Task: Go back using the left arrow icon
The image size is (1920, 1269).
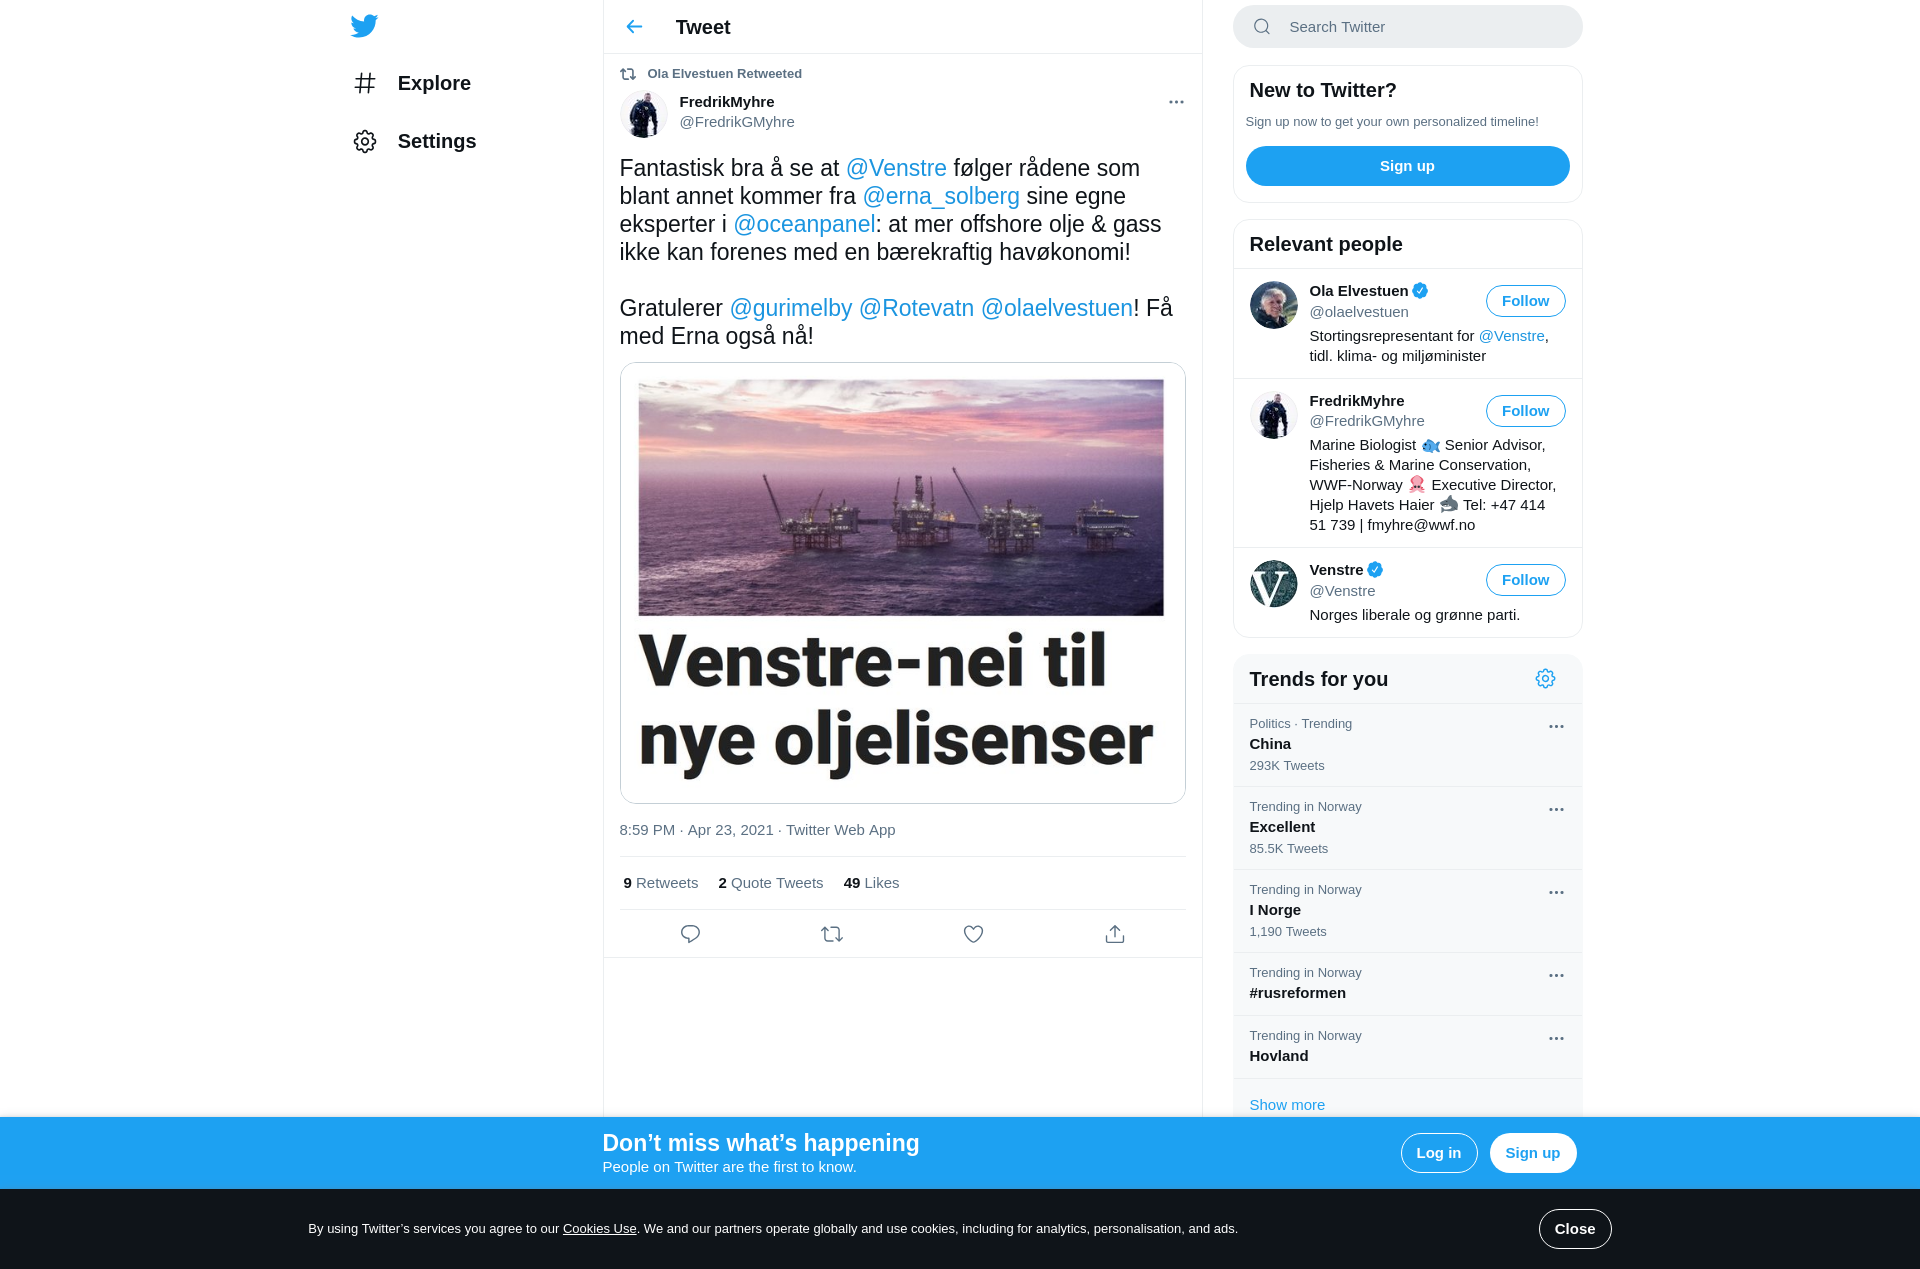Action: [x=634, y=27]
